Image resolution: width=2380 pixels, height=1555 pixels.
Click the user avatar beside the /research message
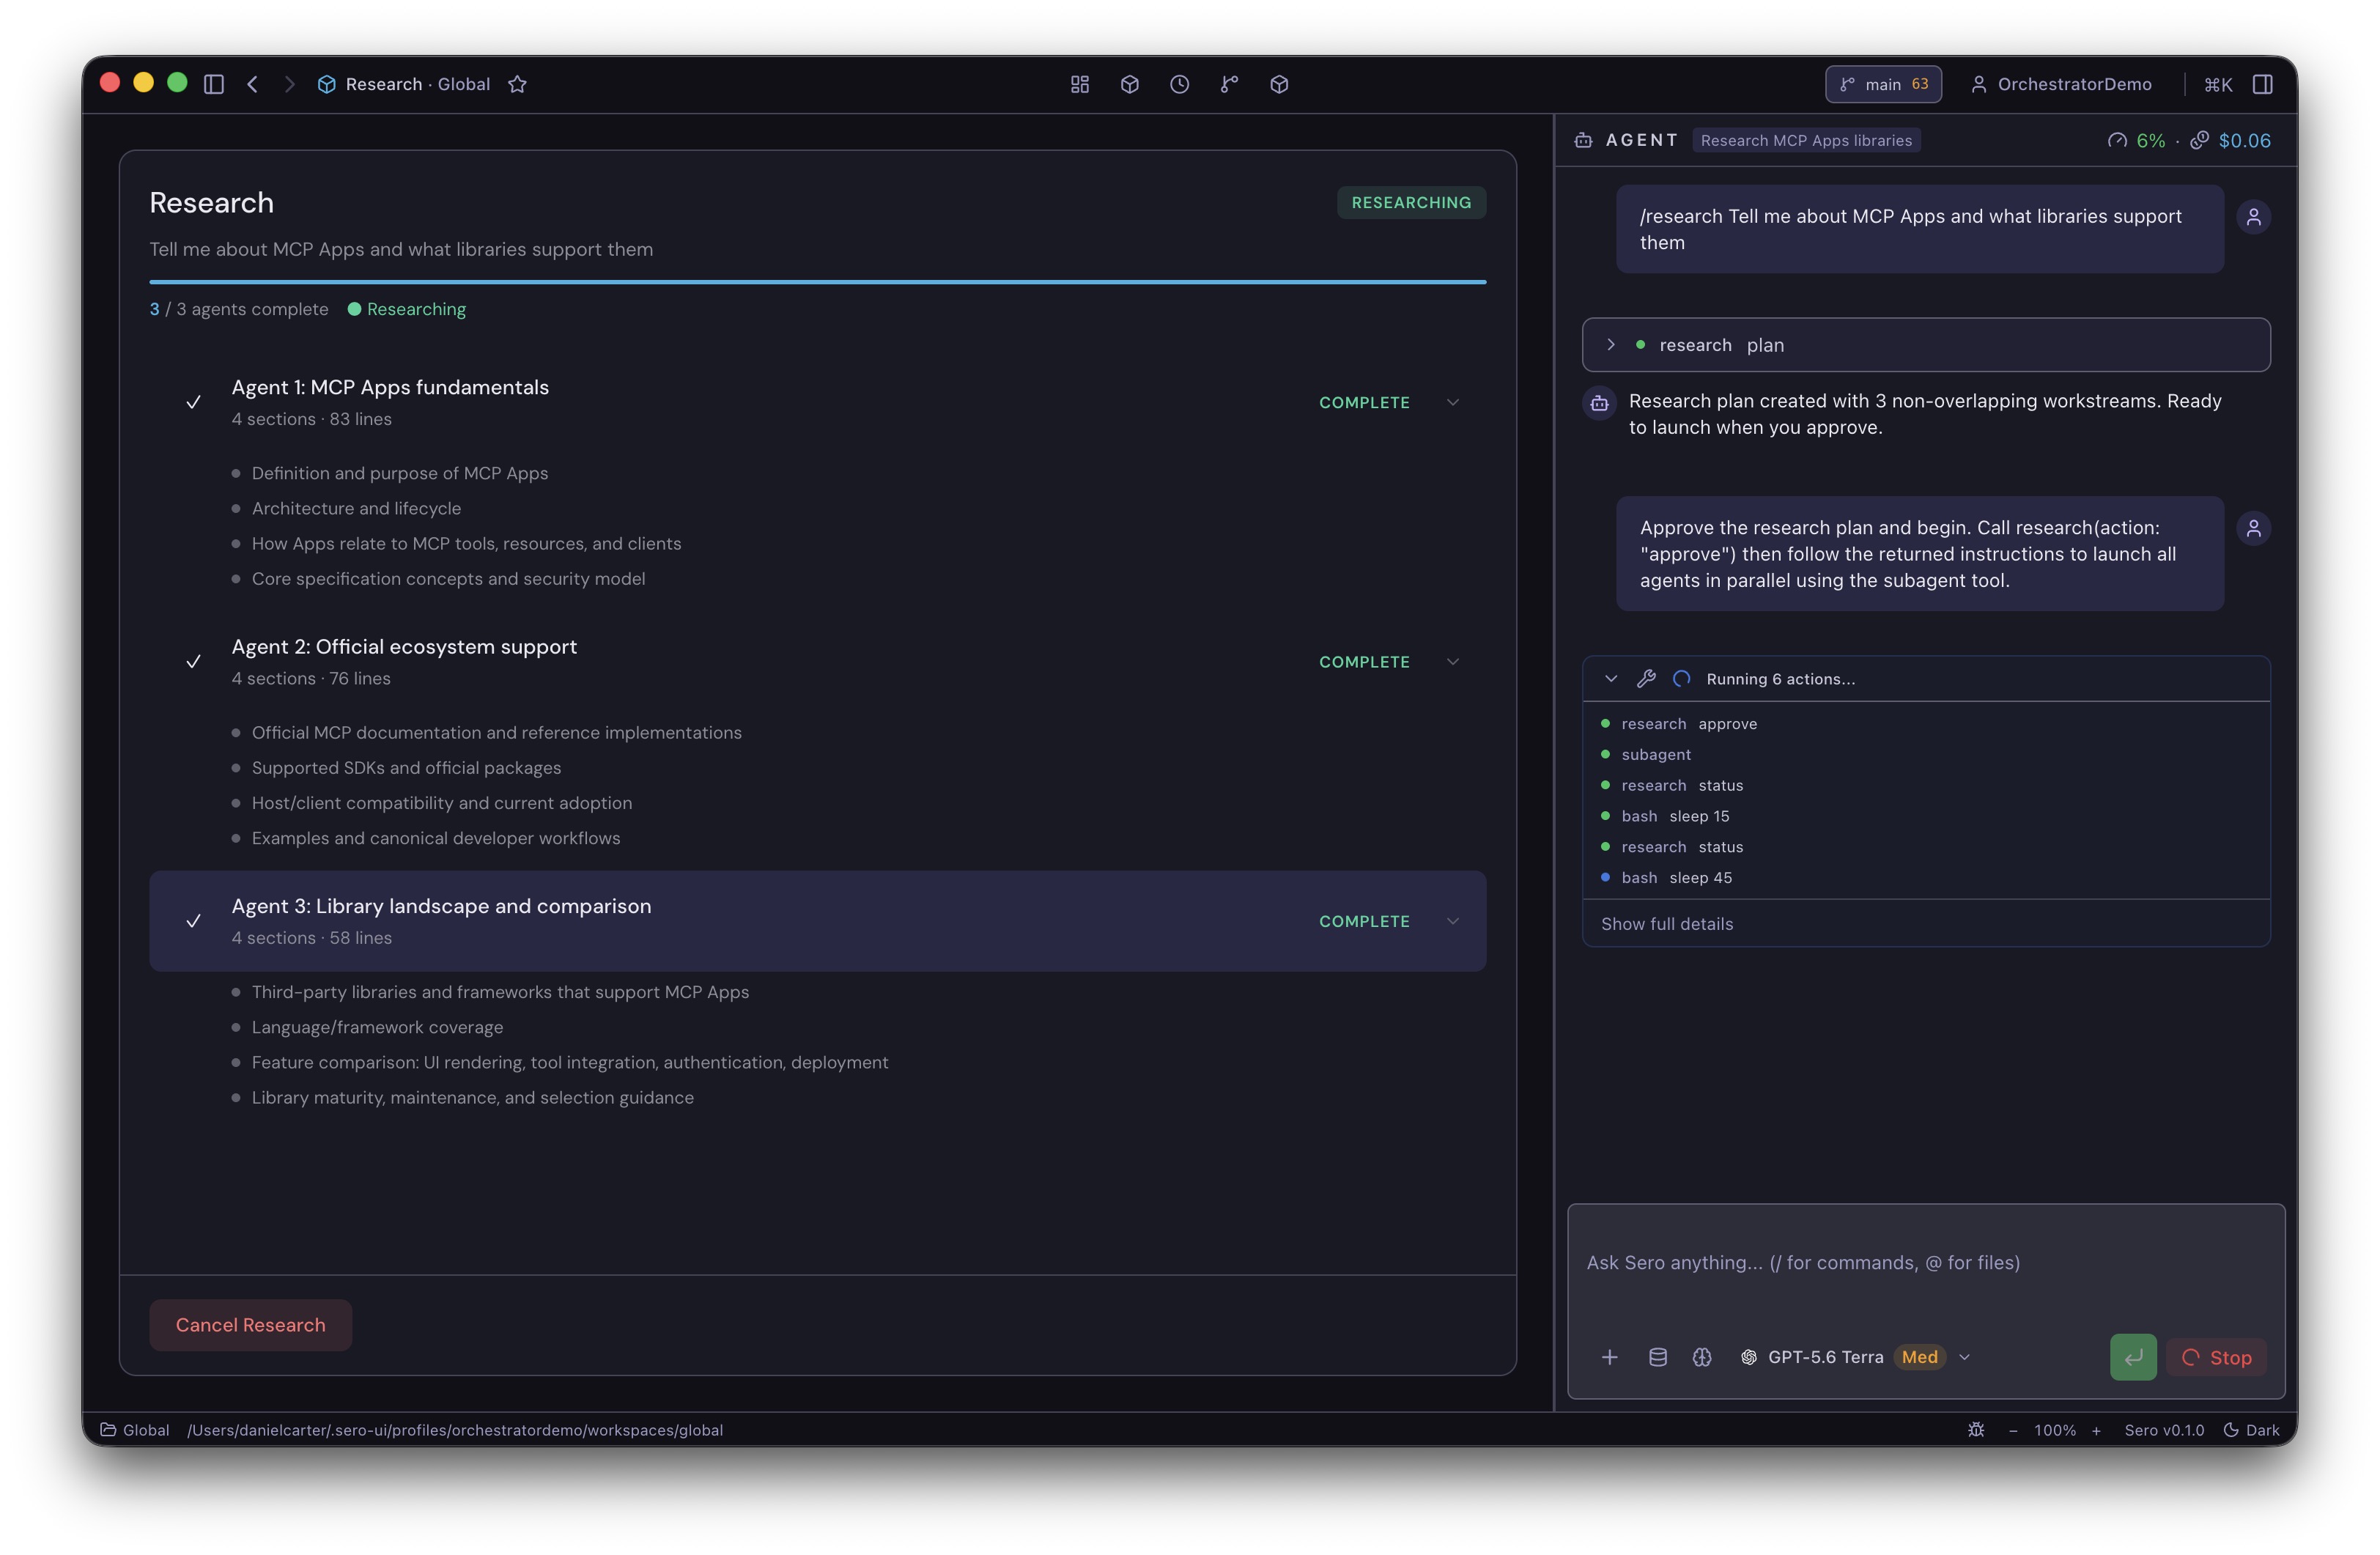[x=2254, y=217]
